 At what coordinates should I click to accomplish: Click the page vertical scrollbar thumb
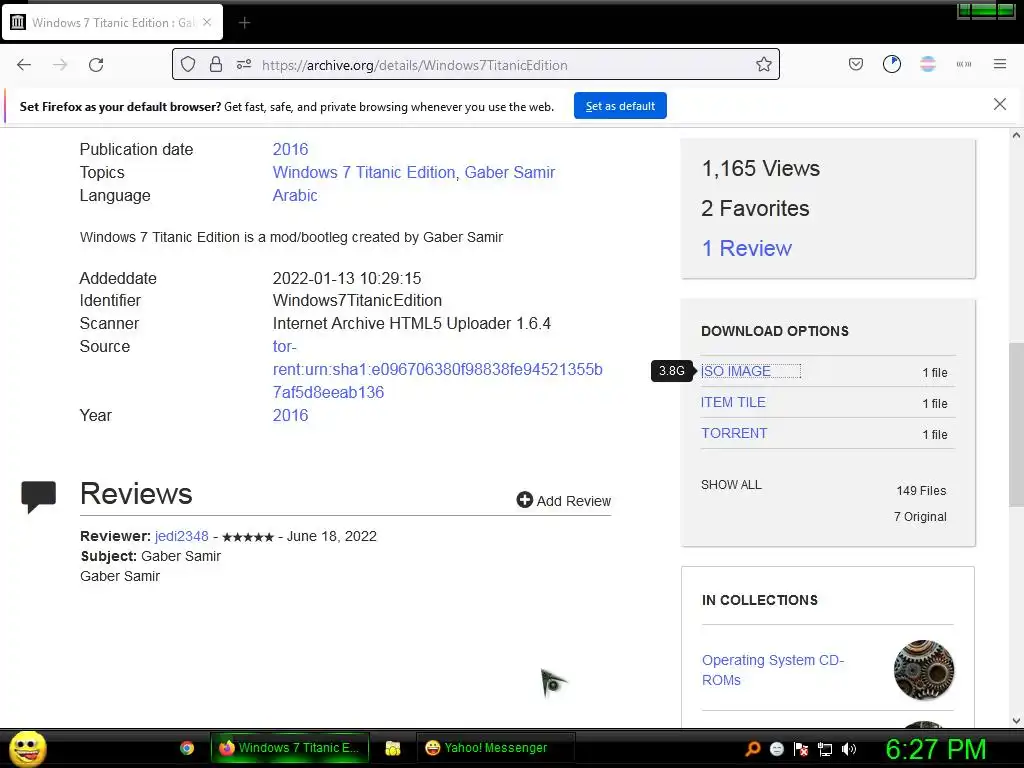click(1016, 424)
